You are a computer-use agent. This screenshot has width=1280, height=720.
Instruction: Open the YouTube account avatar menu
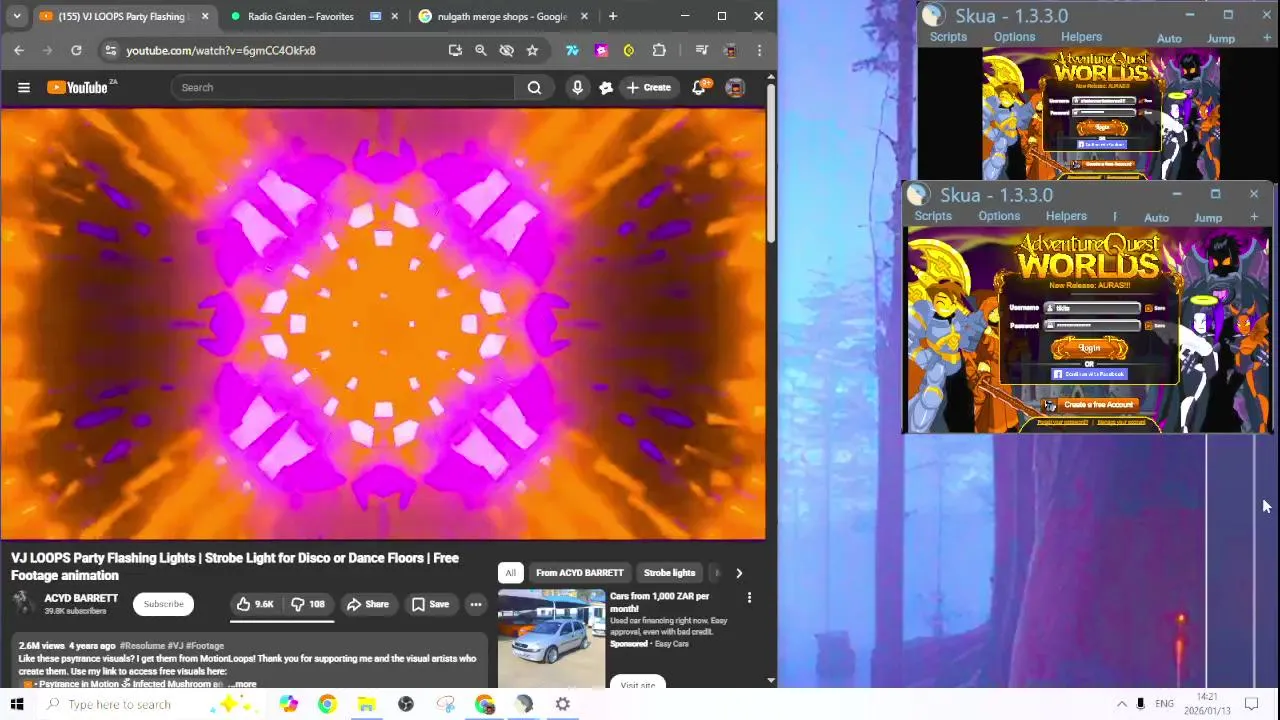click(735, 88)
